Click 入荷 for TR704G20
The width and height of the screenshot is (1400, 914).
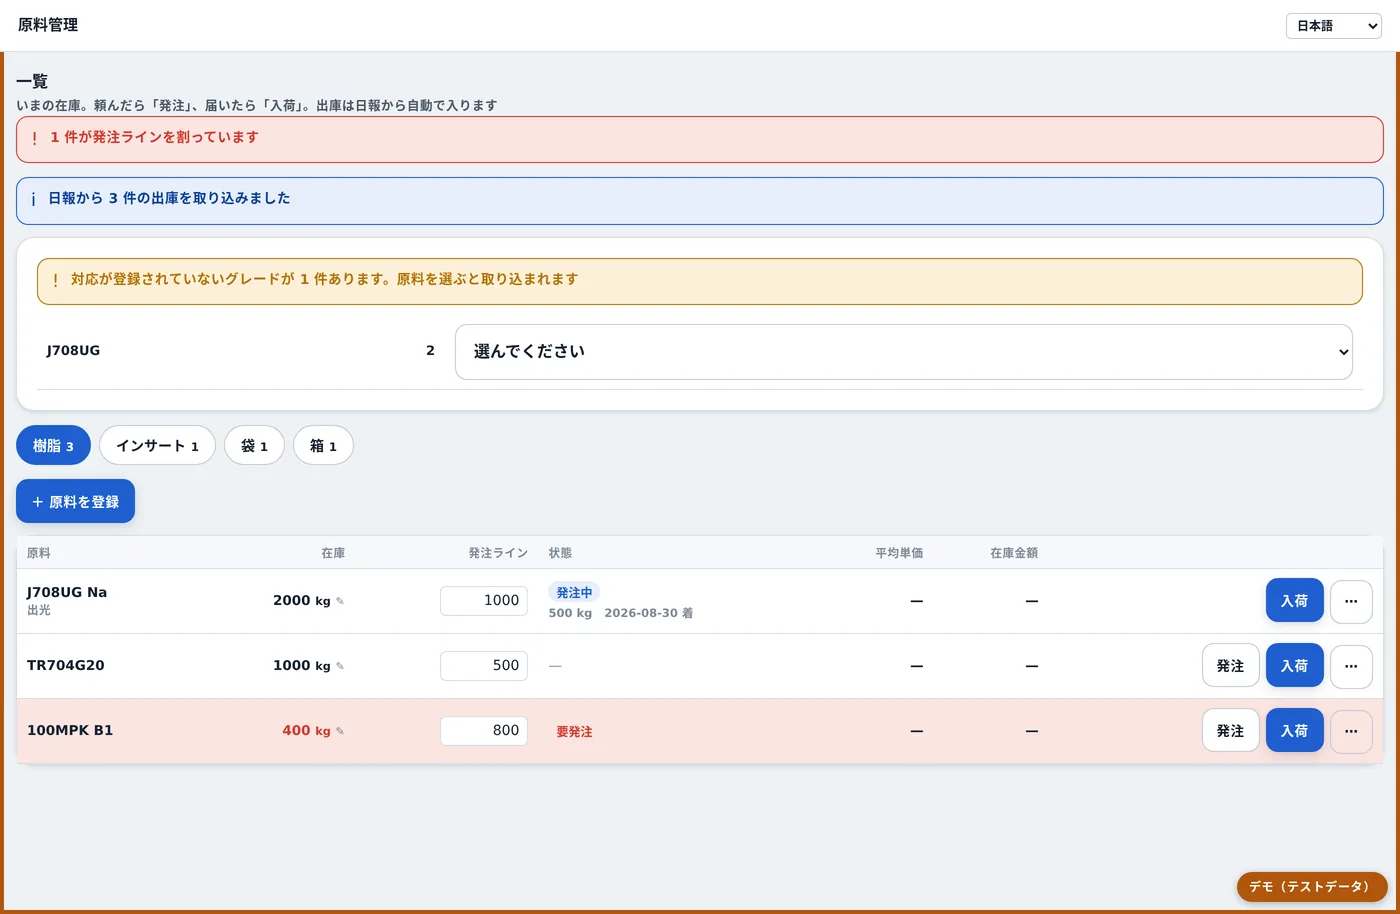pos(1294,666)
